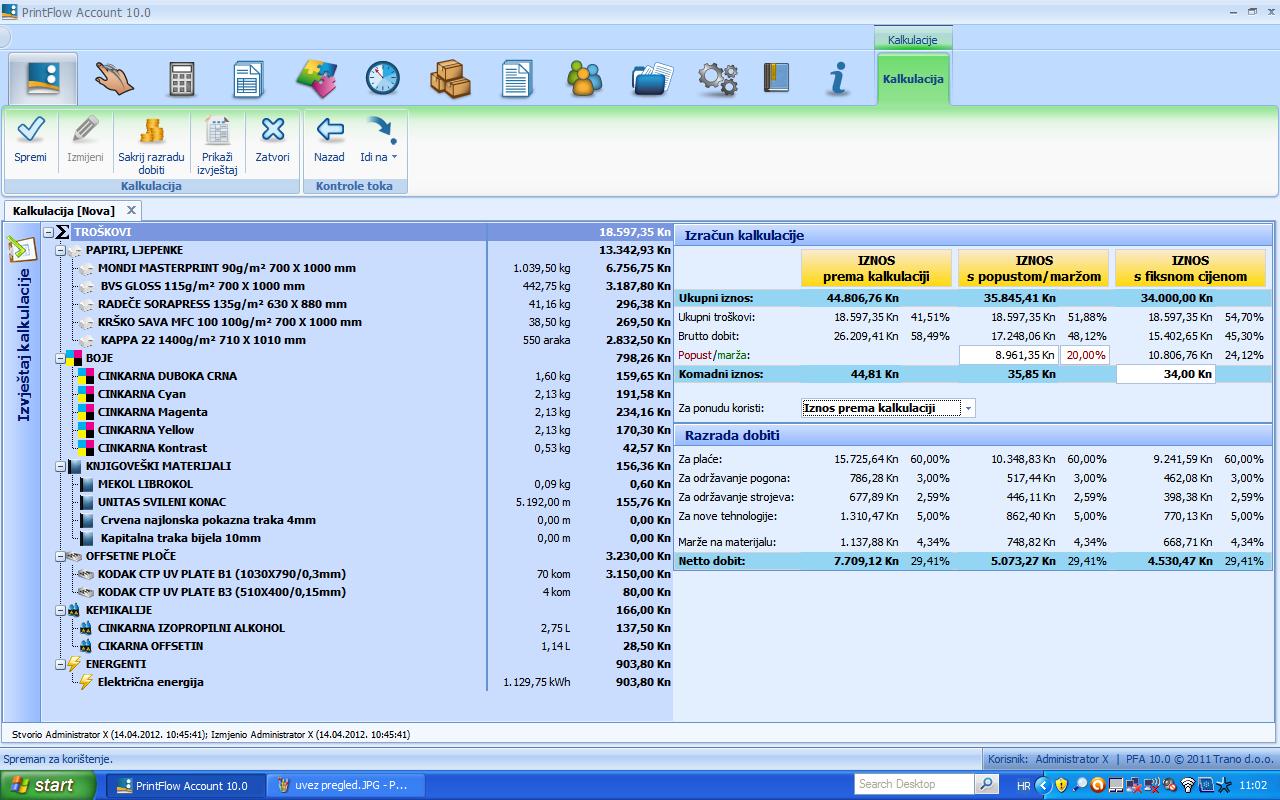
Task: Click the Popust/marža 20,00% percentage field
Action: coord(1085,355)
